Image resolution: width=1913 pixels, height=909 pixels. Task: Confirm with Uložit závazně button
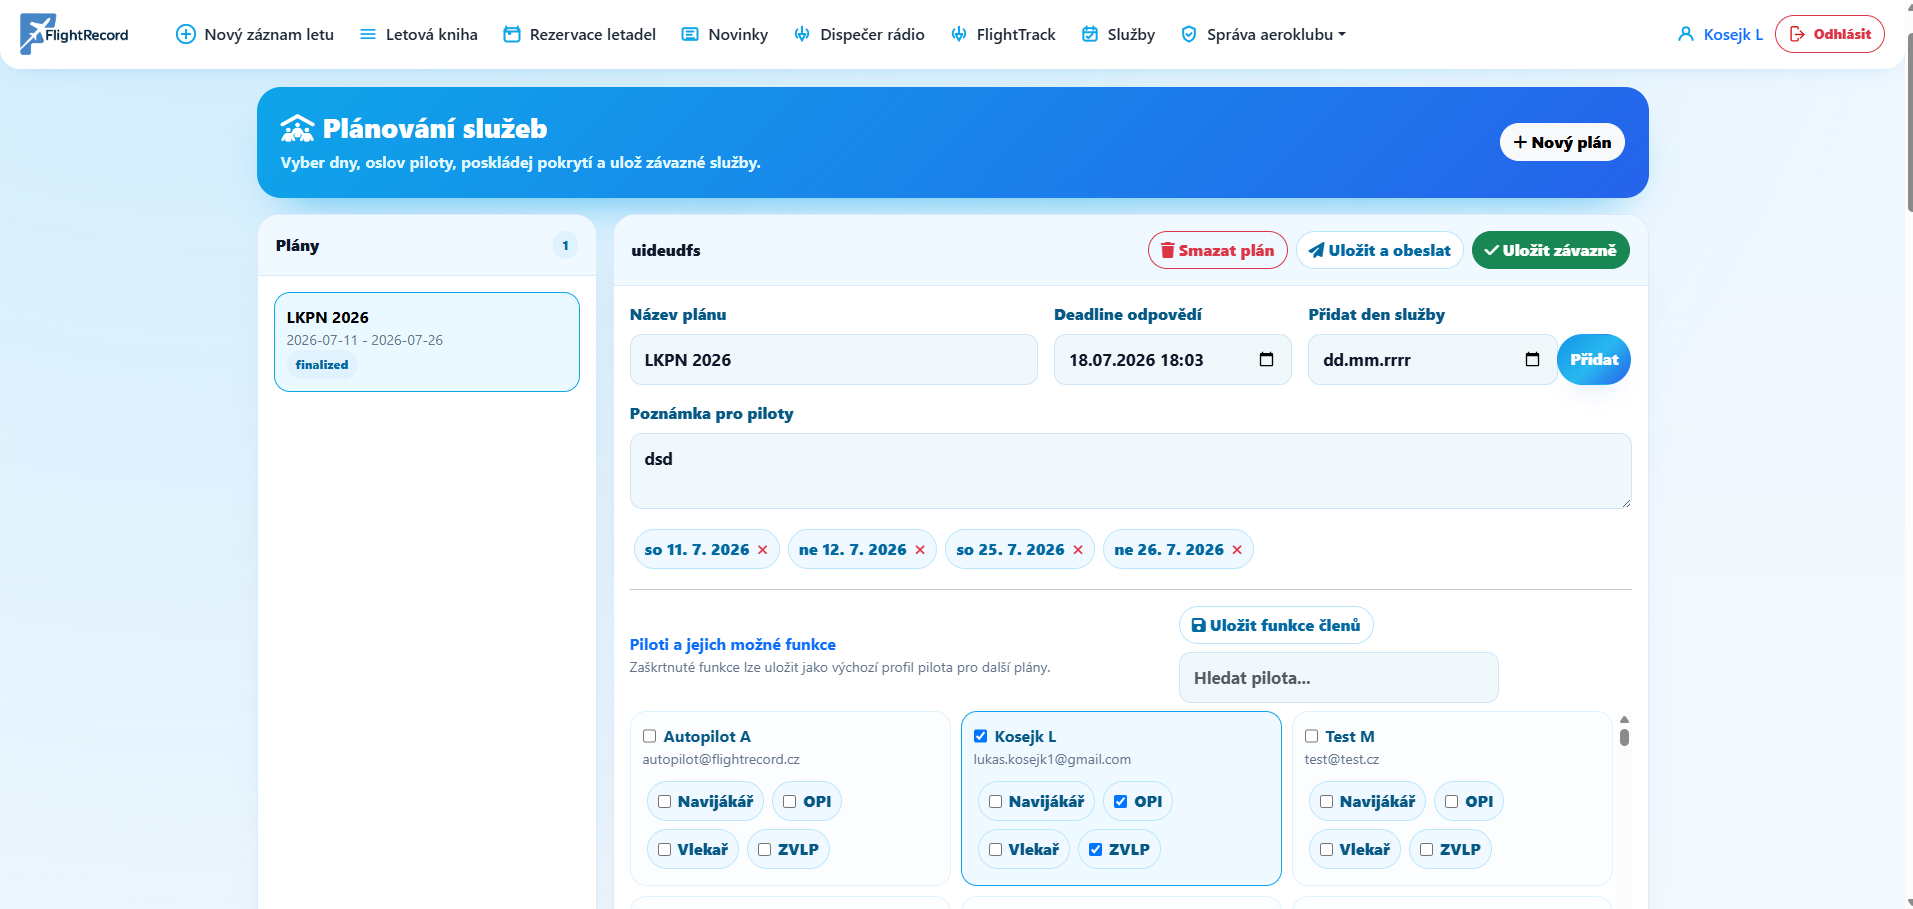[1550, 250]
